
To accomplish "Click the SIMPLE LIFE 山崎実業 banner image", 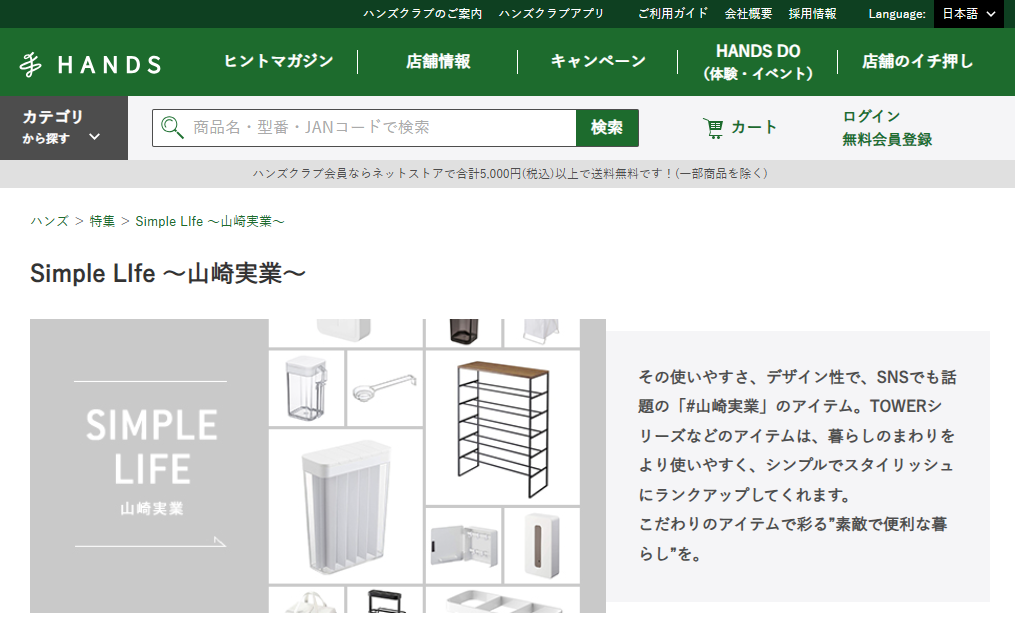I will click(x=318, y=465).
